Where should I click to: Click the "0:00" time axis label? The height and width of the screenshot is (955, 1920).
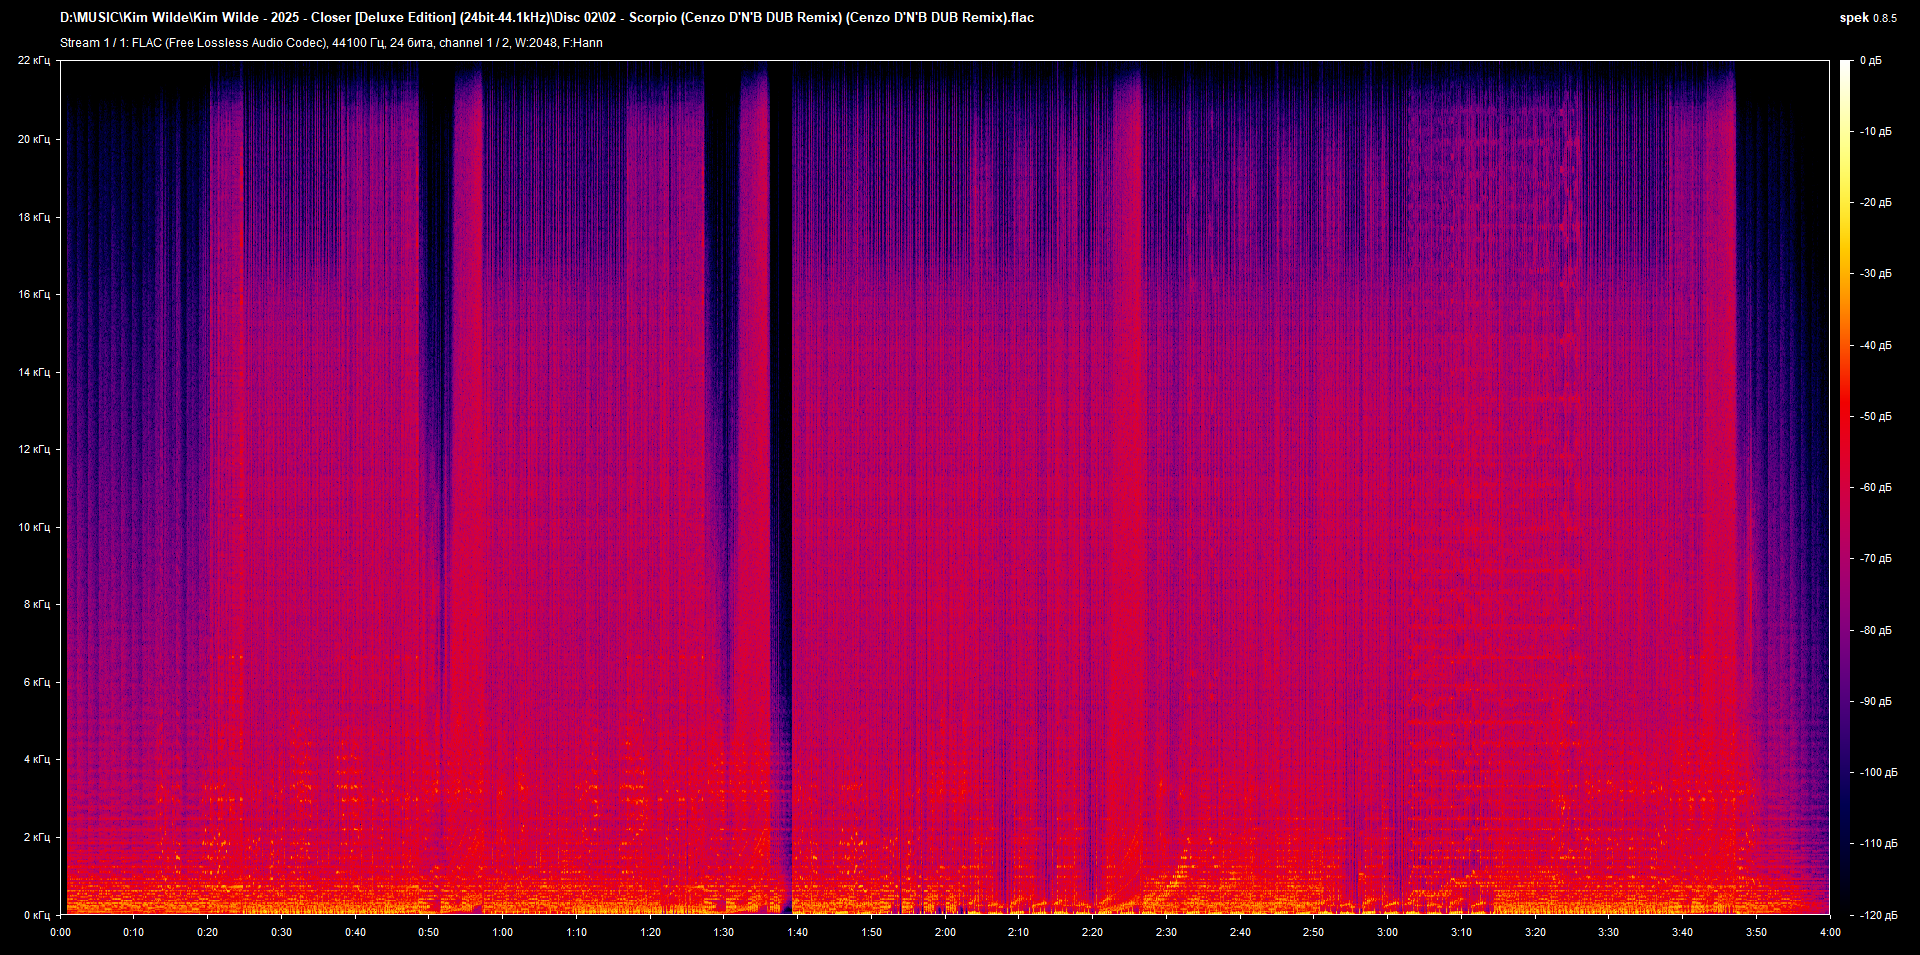tap(61, 932)
